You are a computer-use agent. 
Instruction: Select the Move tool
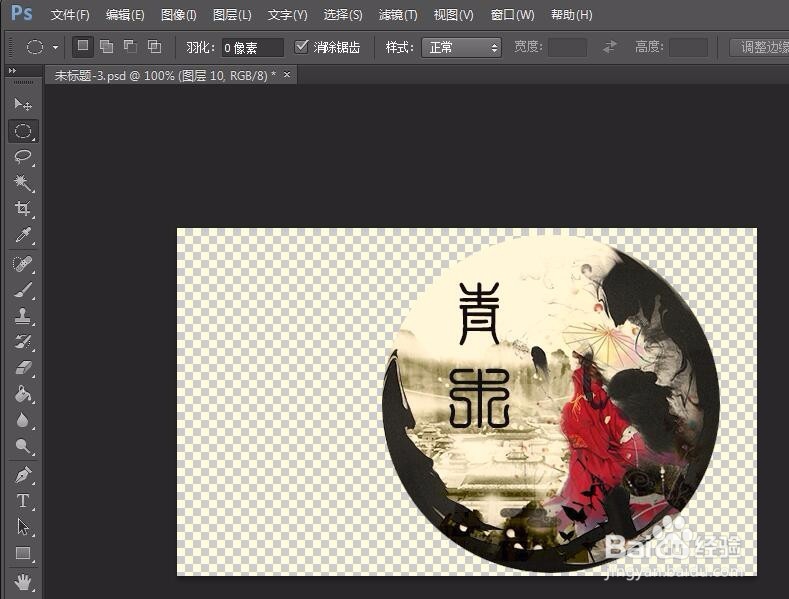pos(23,104)
